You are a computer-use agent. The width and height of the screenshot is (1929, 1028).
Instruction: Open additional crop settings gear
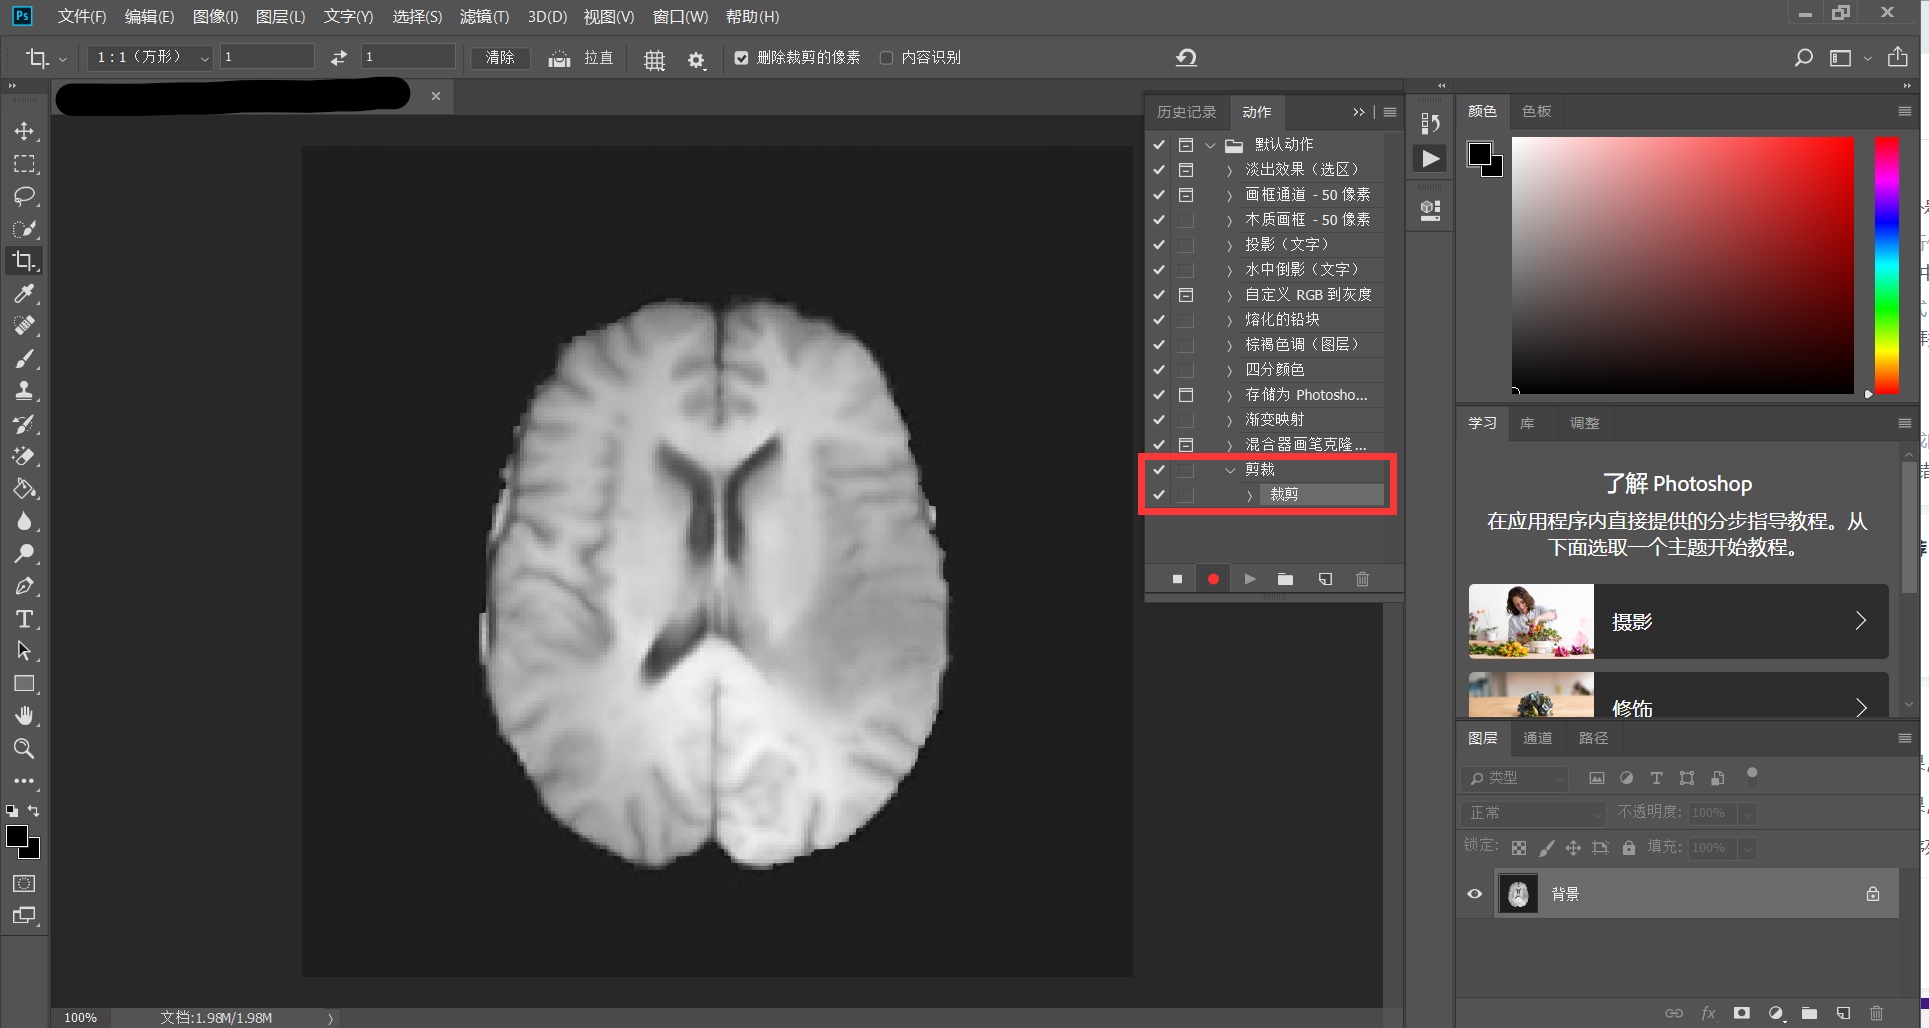click(x=697, y=60)
